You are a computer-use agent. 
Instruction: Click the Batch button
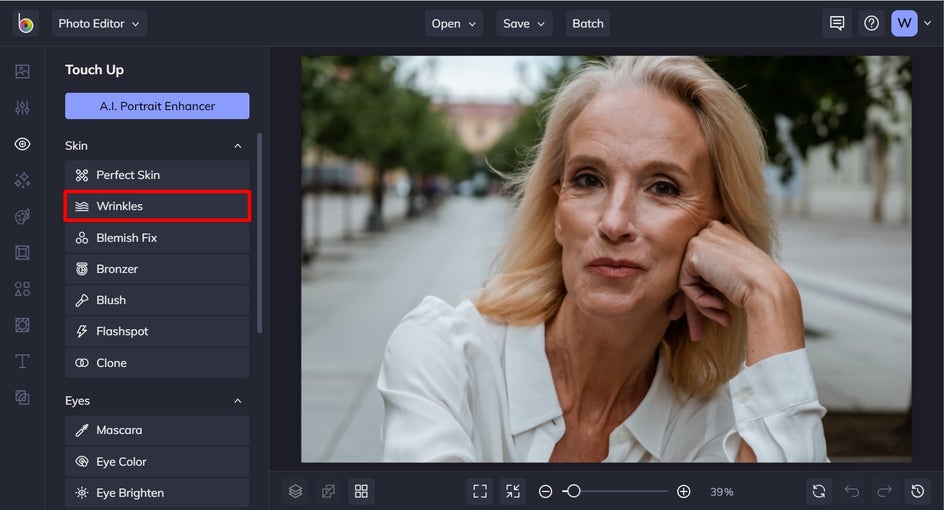pyautogui.click(x=588, y=23)
